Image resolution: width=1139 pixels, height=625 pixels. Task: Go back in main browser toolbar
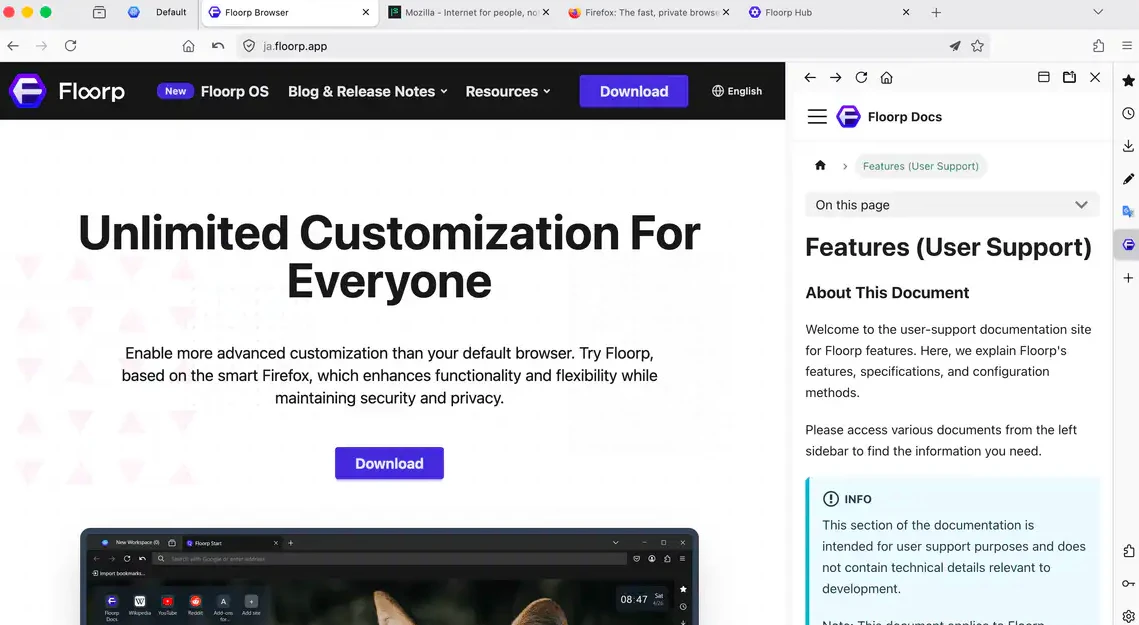click(x=13, y=46)
